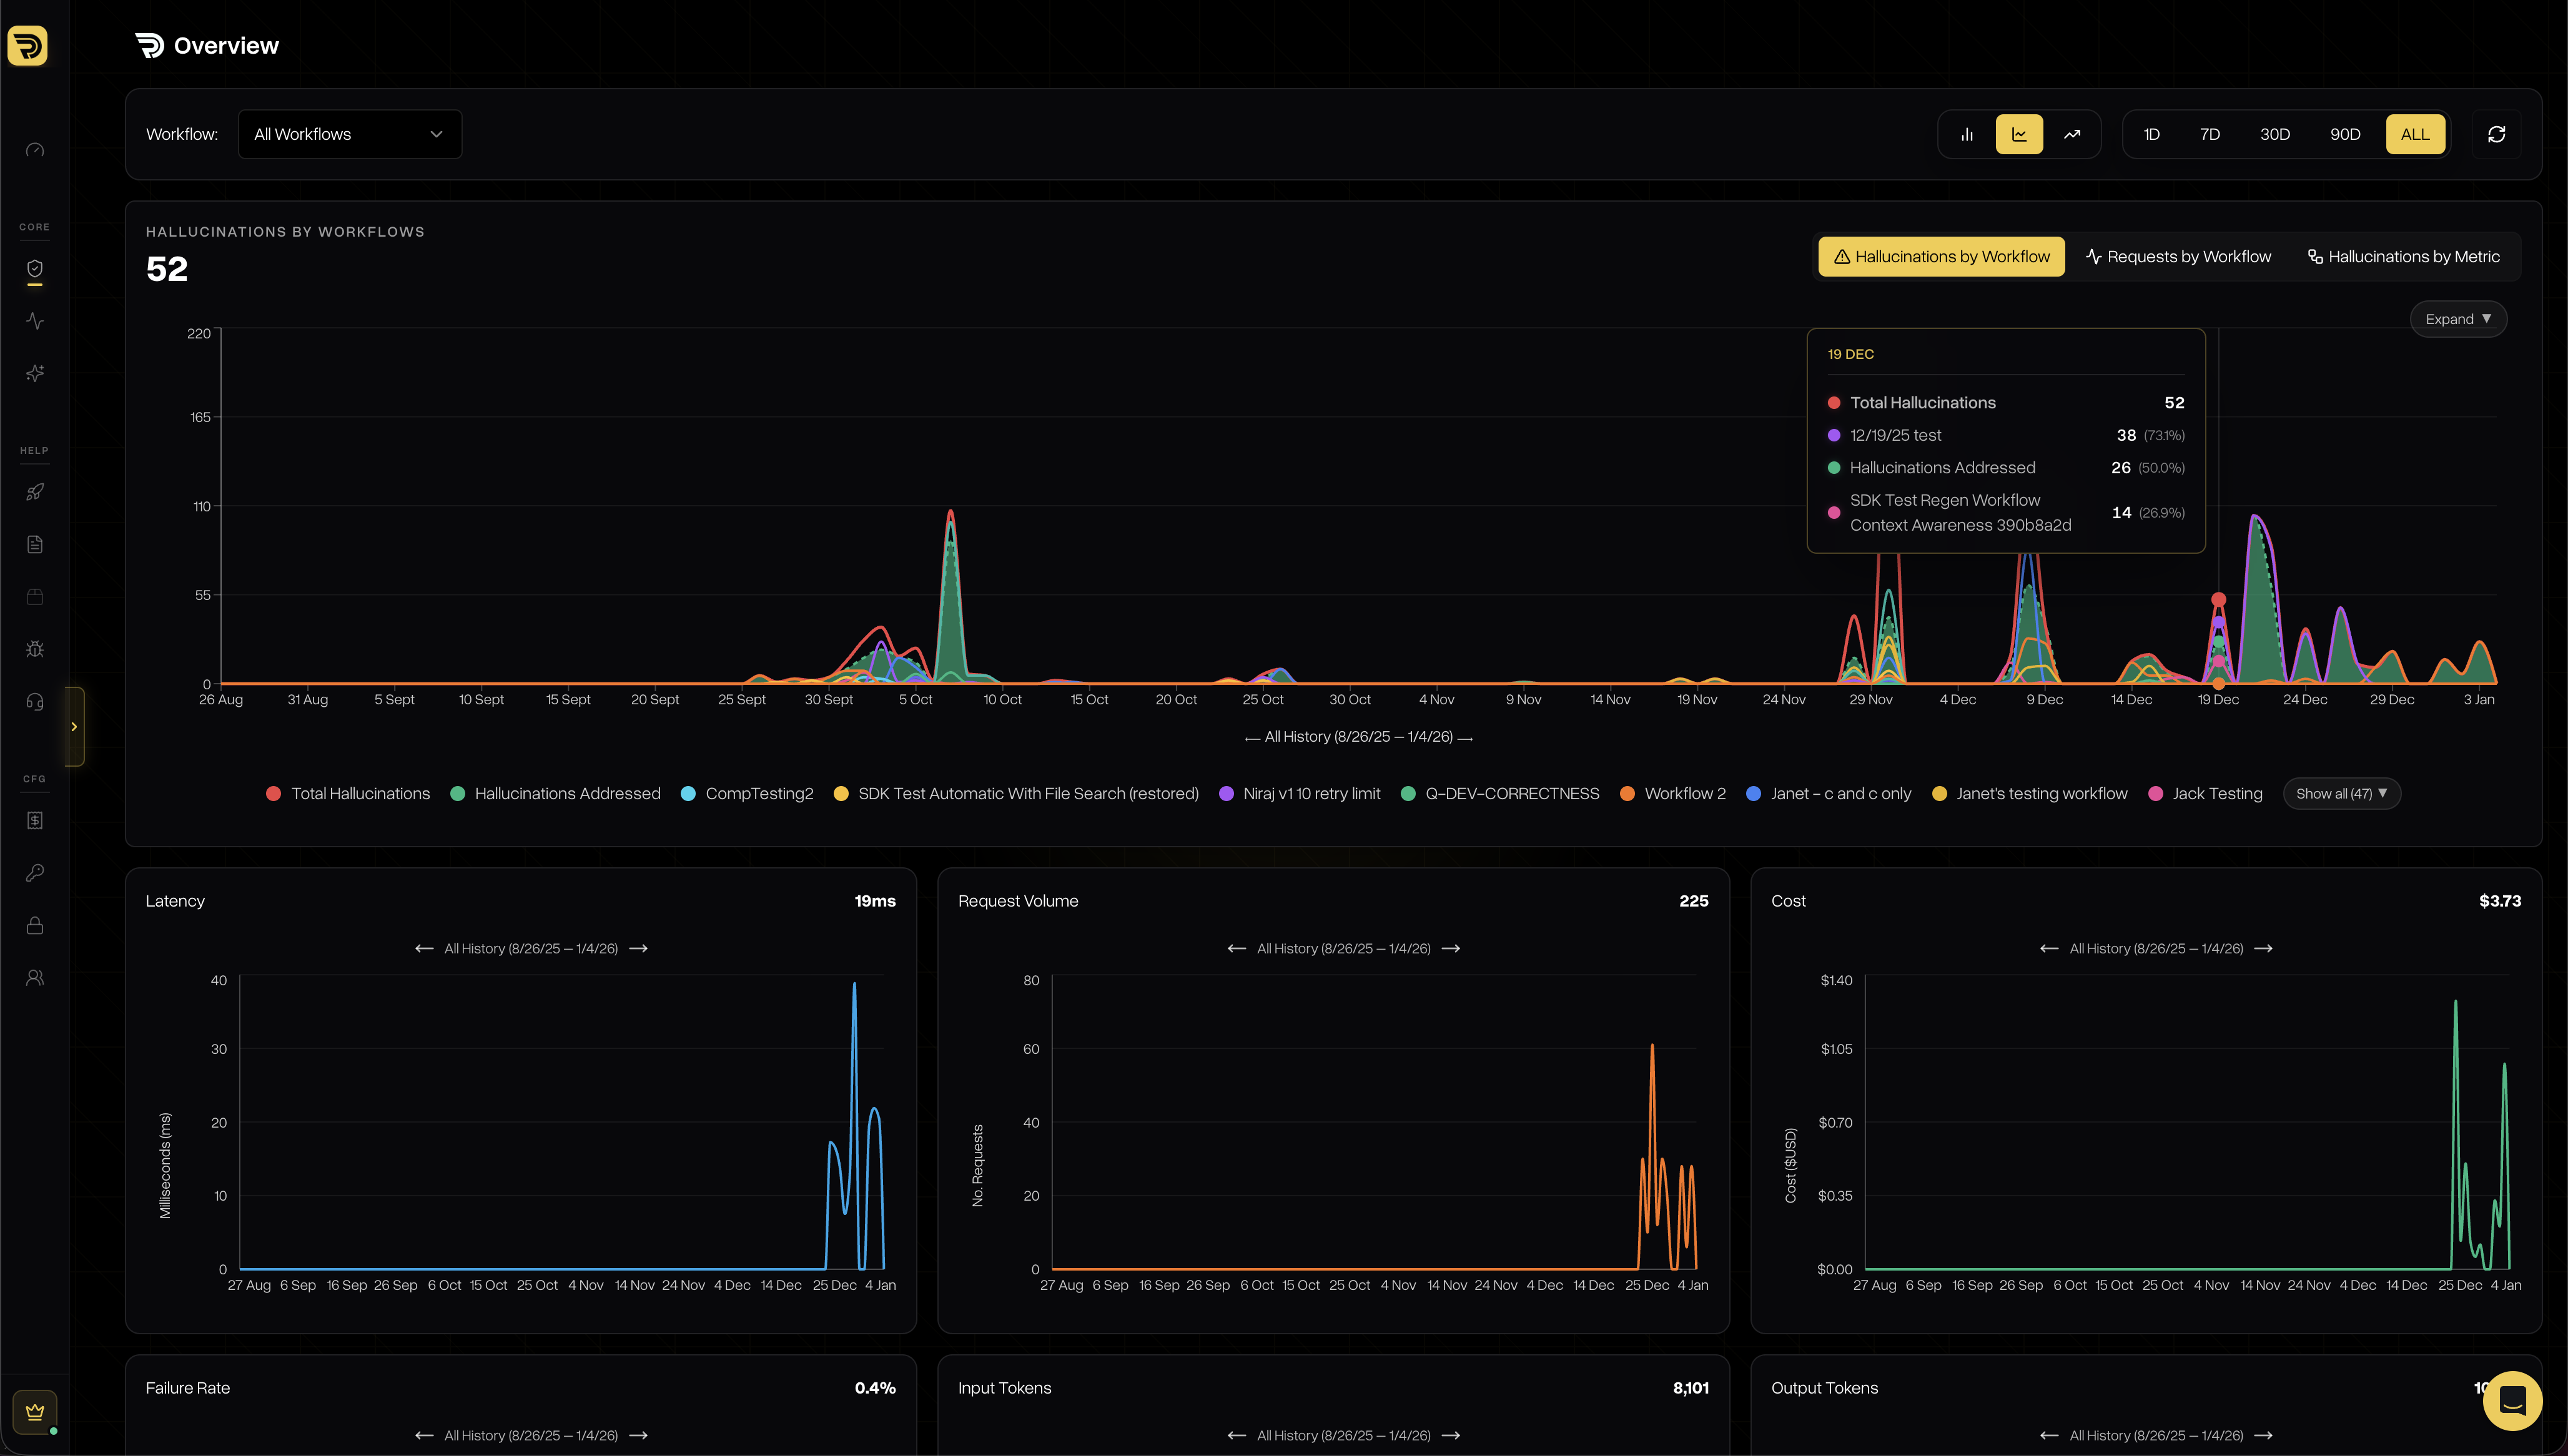
Task: Open the Hallucinations by Metric view
Action: (x=2404, y=256)
